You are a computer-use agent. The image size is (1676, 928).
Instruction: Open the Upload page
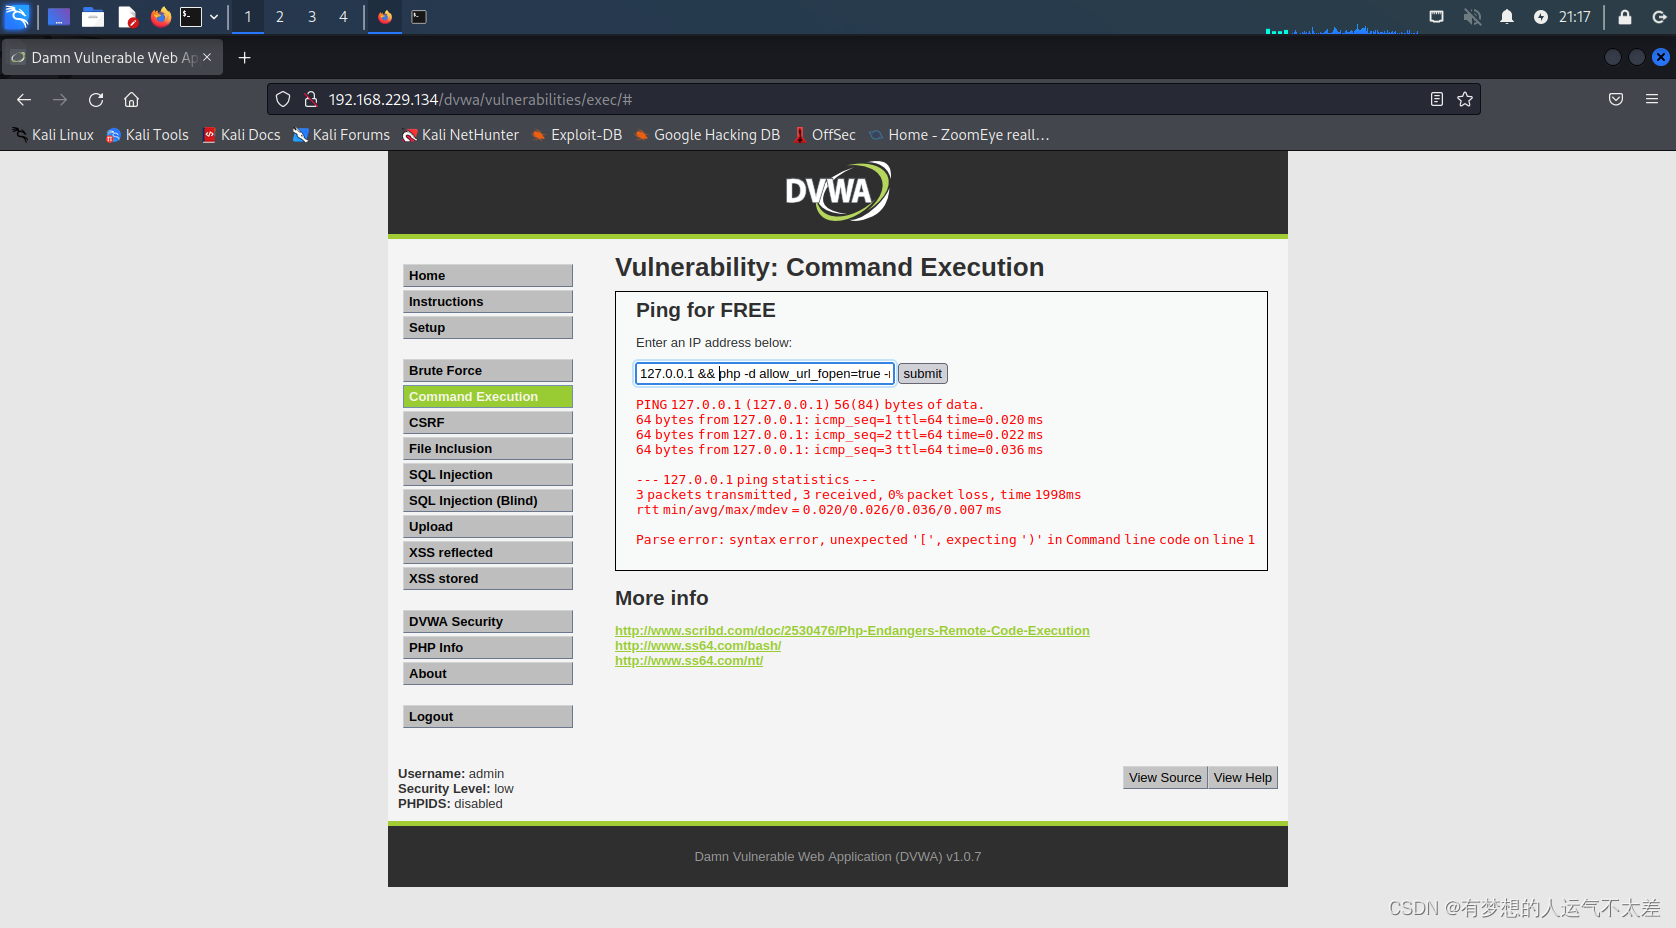point(488,527)
